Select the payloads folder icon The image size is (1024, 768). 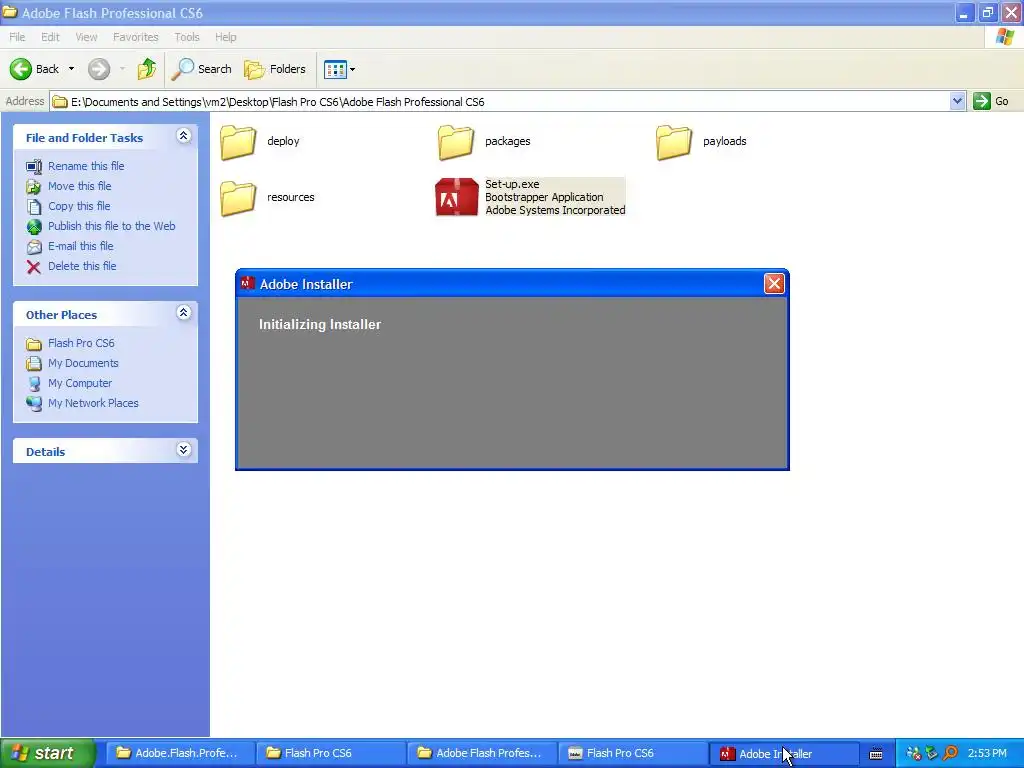(x=674, y=142)
